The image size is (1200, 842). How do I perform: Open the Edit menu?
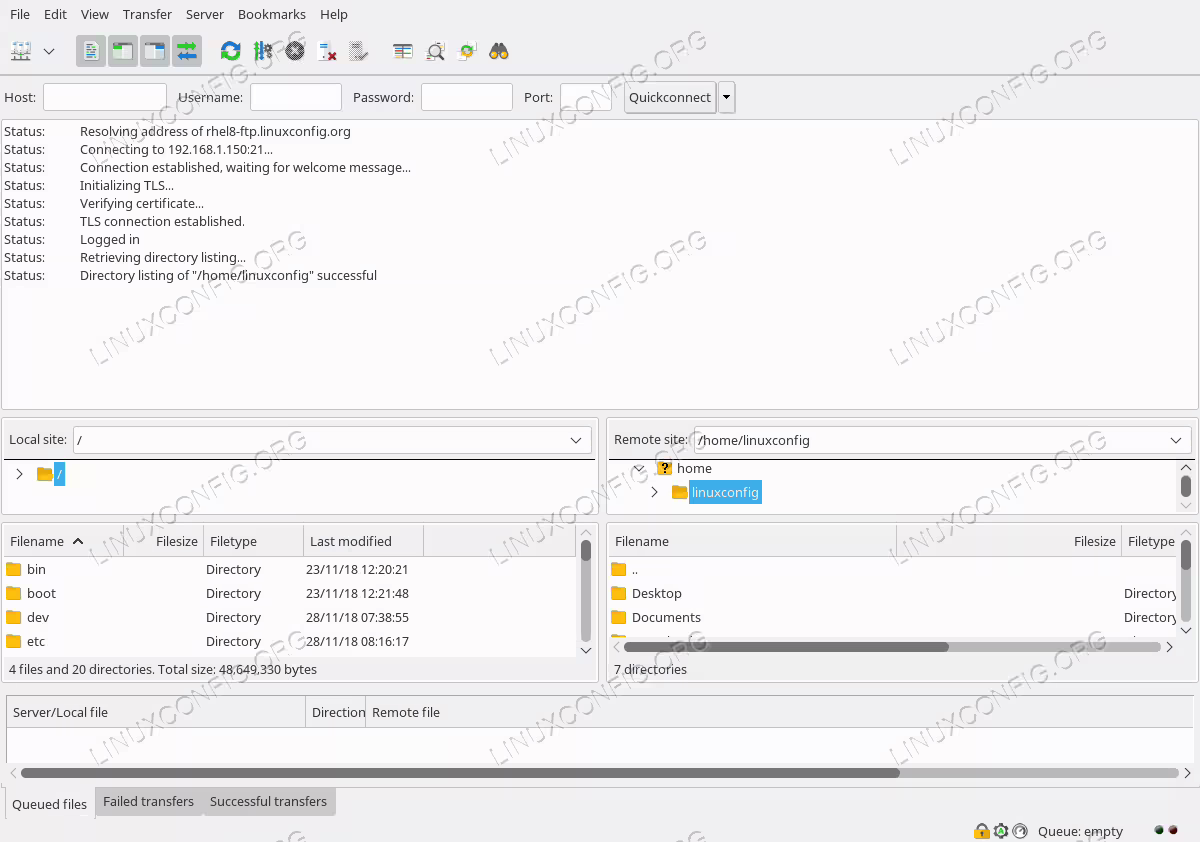(56, 14)
